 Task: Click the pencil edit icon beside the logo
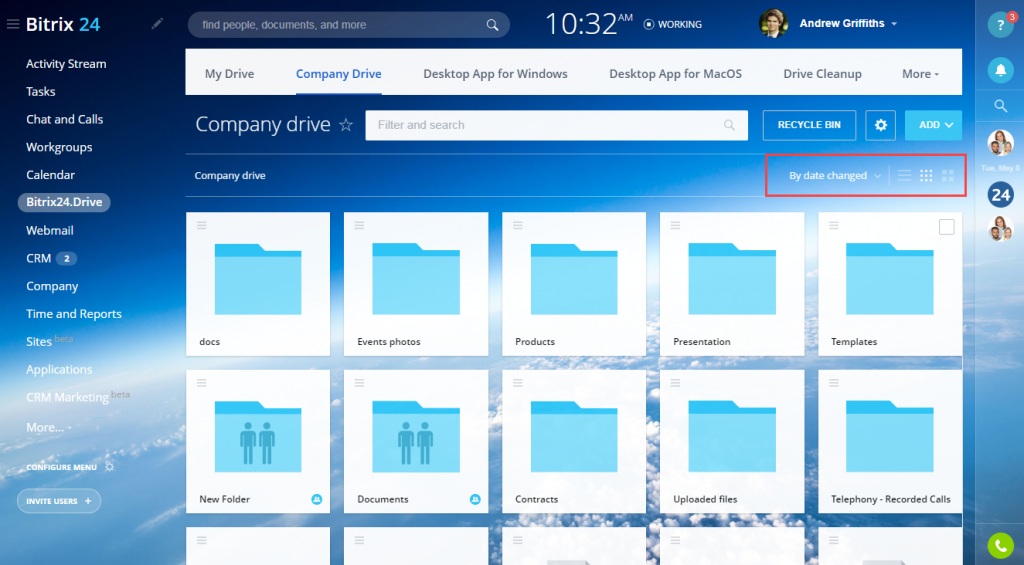[x=157, y=24]
